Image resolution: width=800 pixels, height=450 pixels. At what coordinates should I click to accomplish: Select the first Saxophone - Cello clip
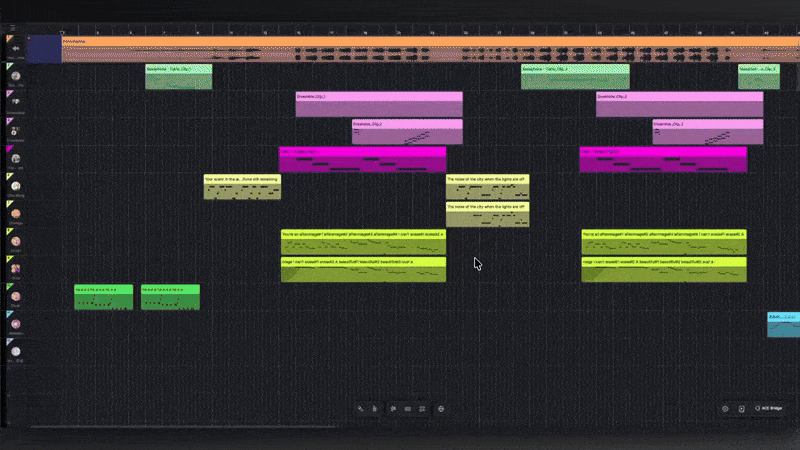(178, 77)
